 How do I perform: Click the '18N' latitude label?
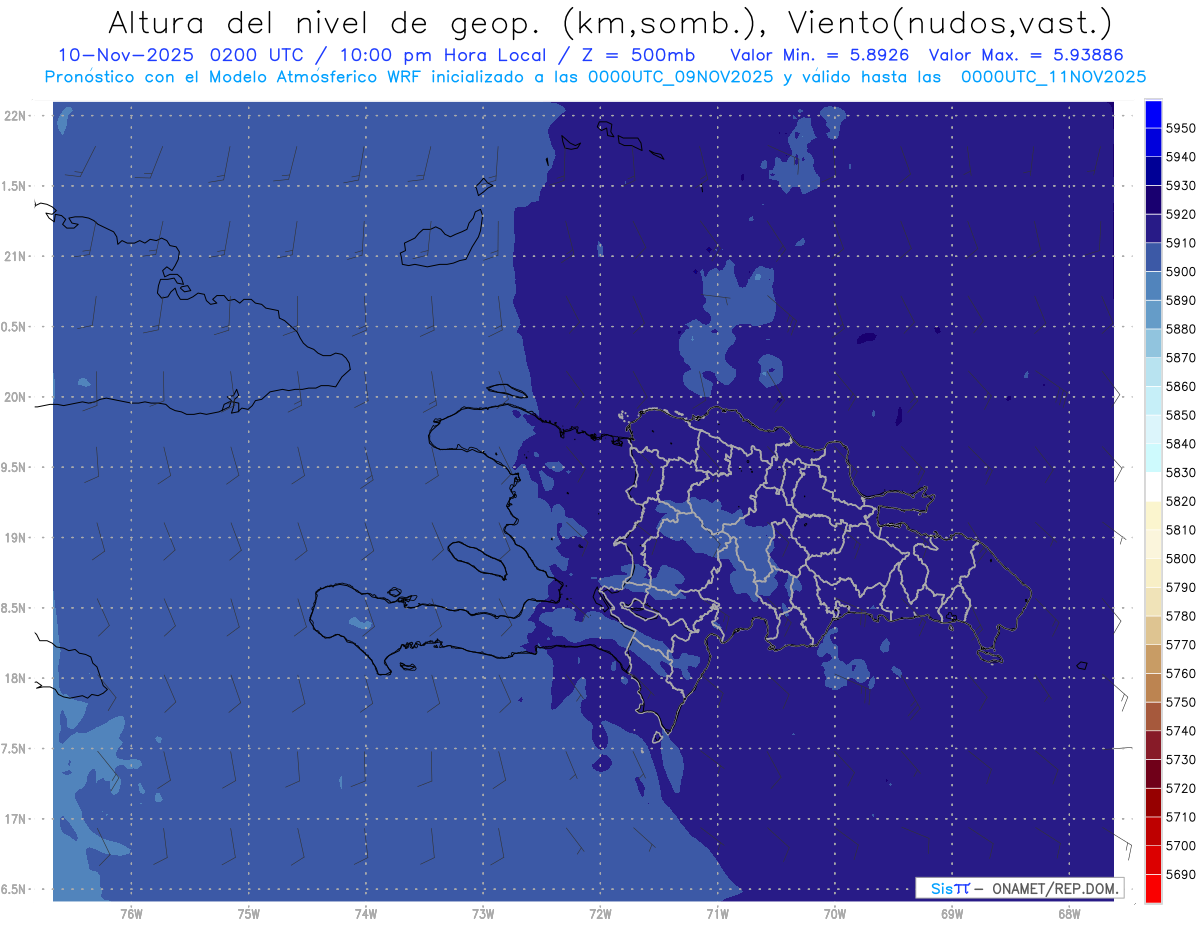click(x=17, y=679)
